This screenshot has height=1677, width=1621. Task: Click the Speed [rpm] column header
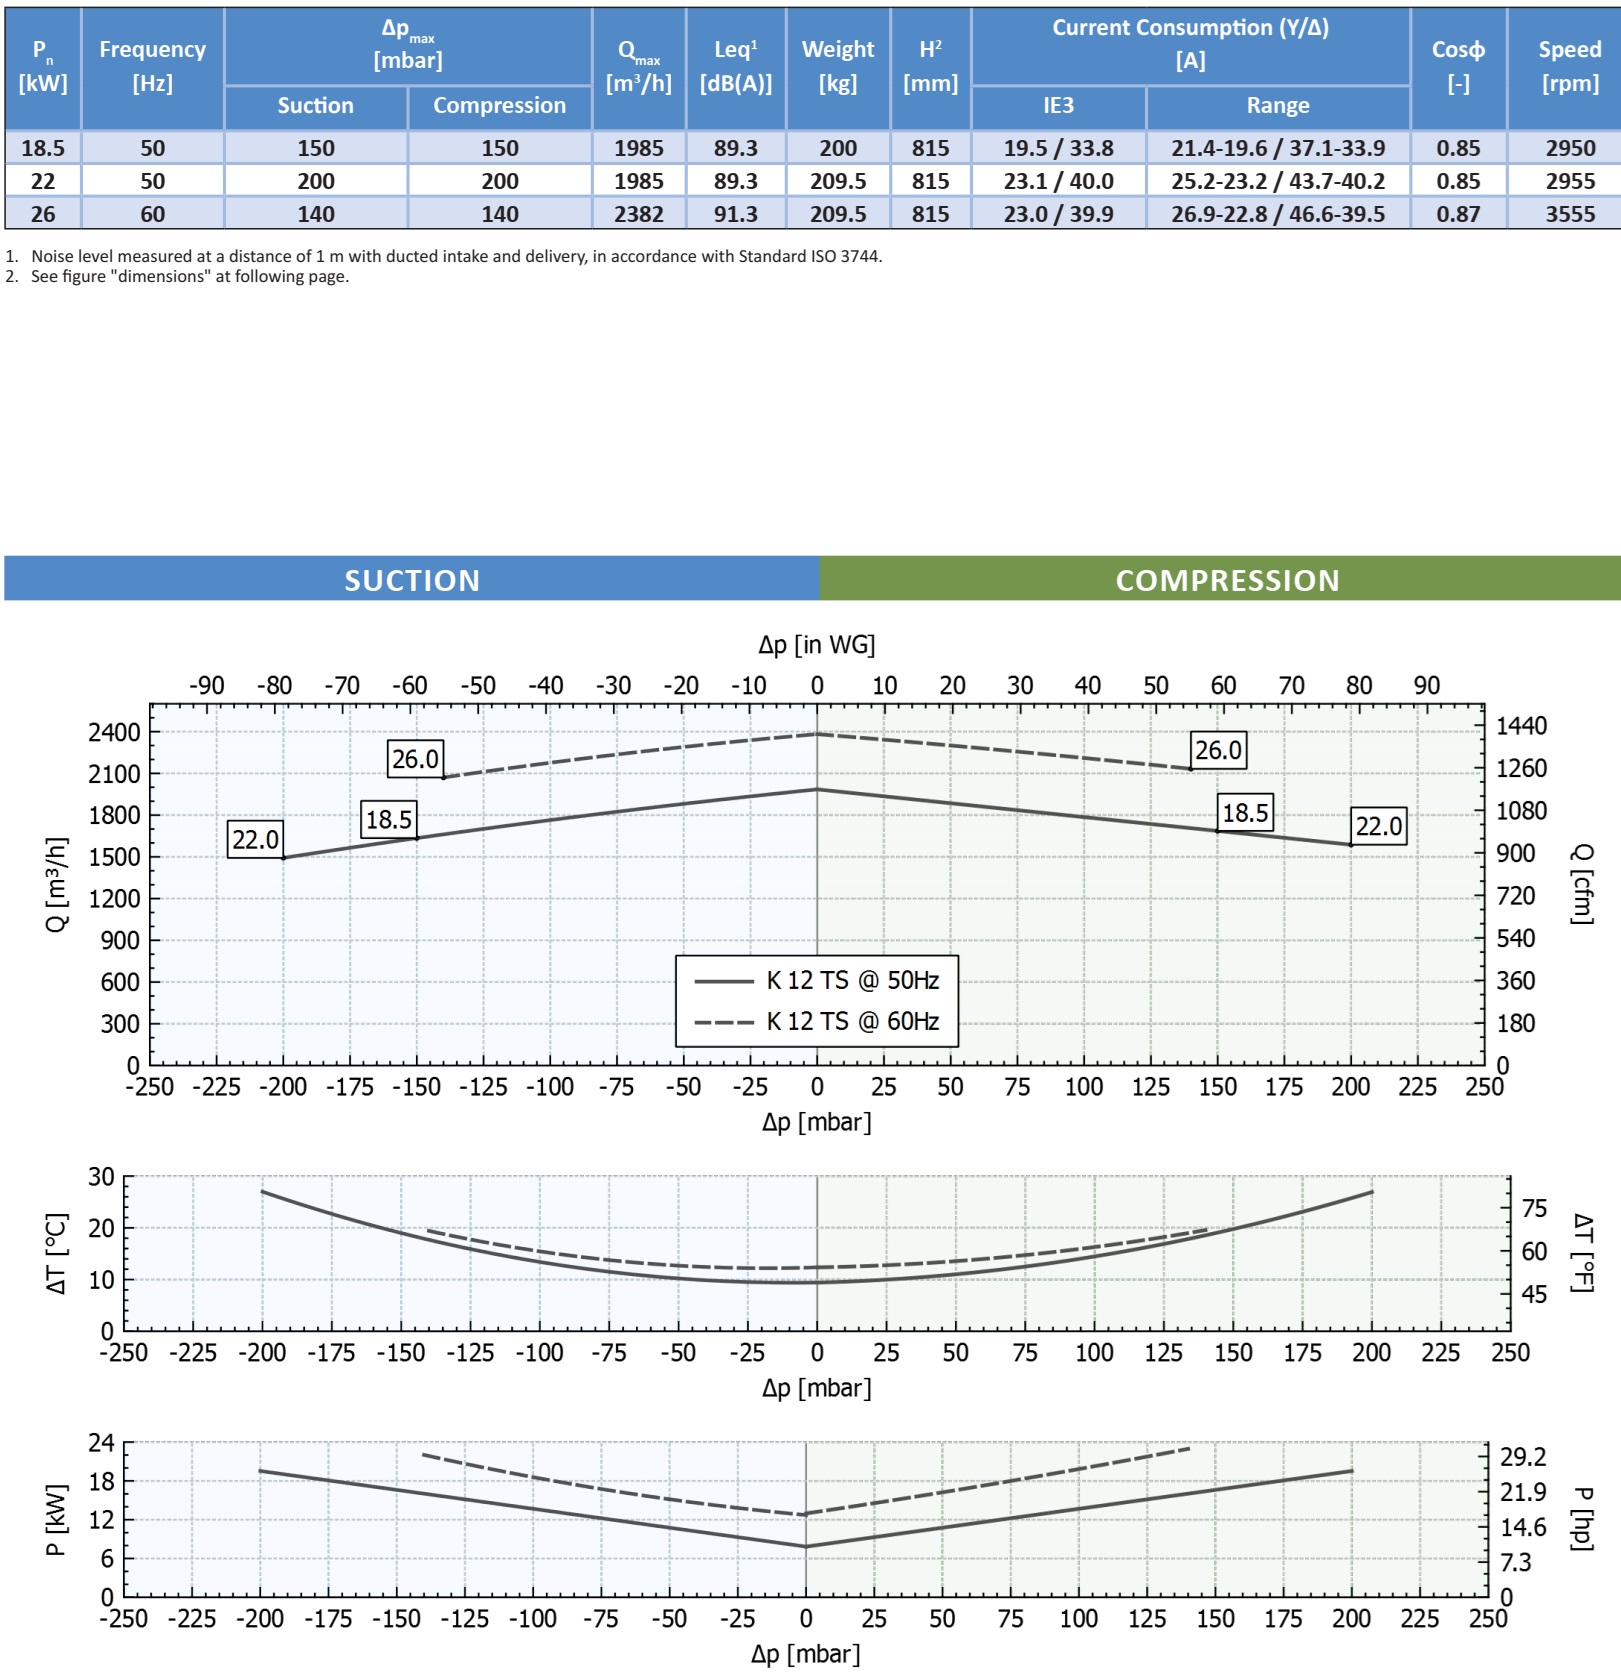pyautogui.click(x=1569, y=66)
